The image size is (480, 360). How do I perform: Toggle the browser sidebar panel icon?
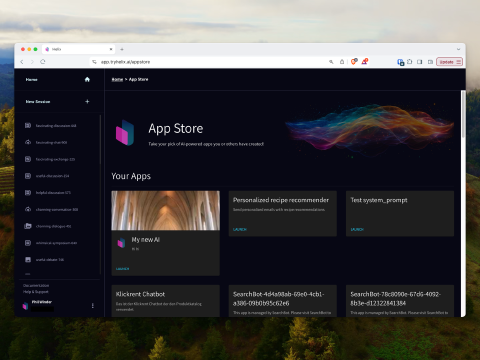420,62
